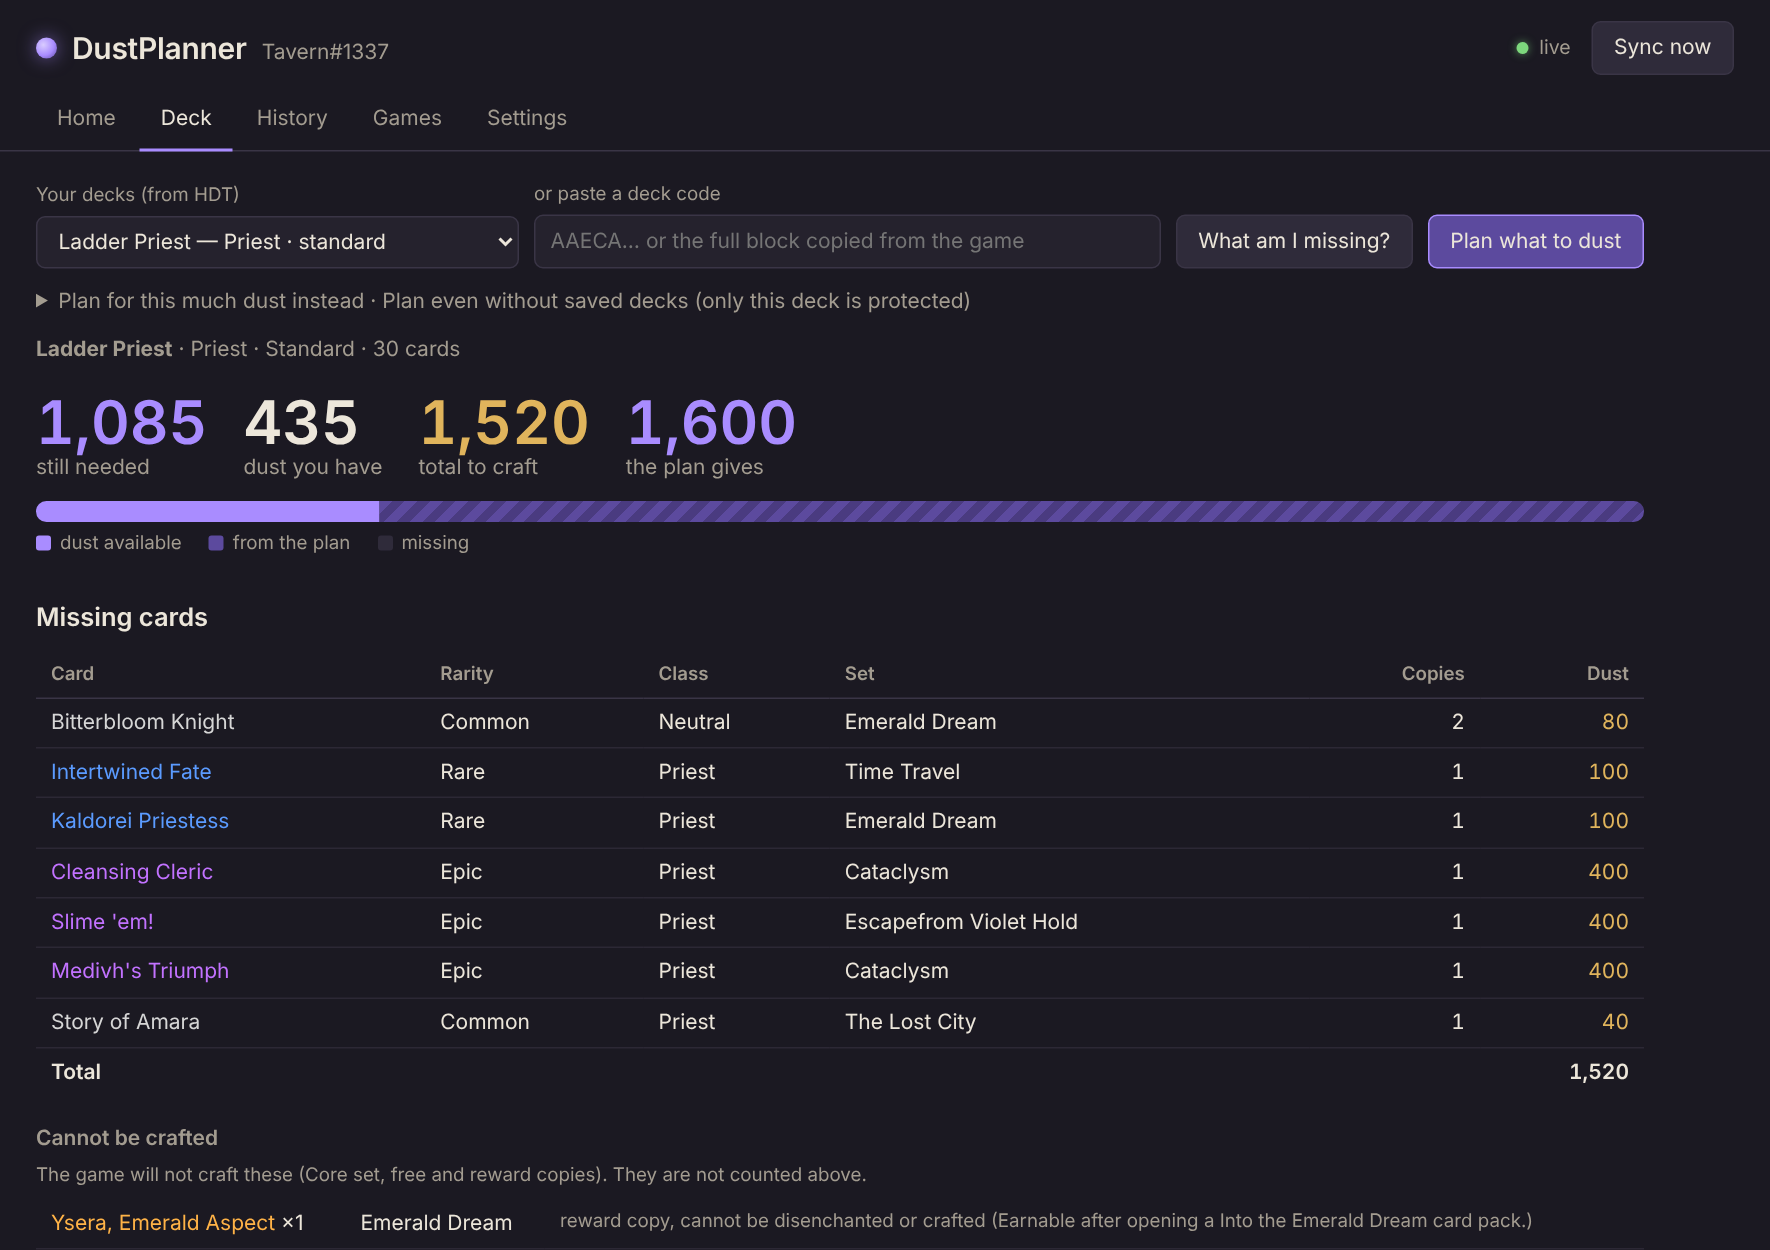Click the What am I missing? button

pyautogui.click(x=1294, y=241)
